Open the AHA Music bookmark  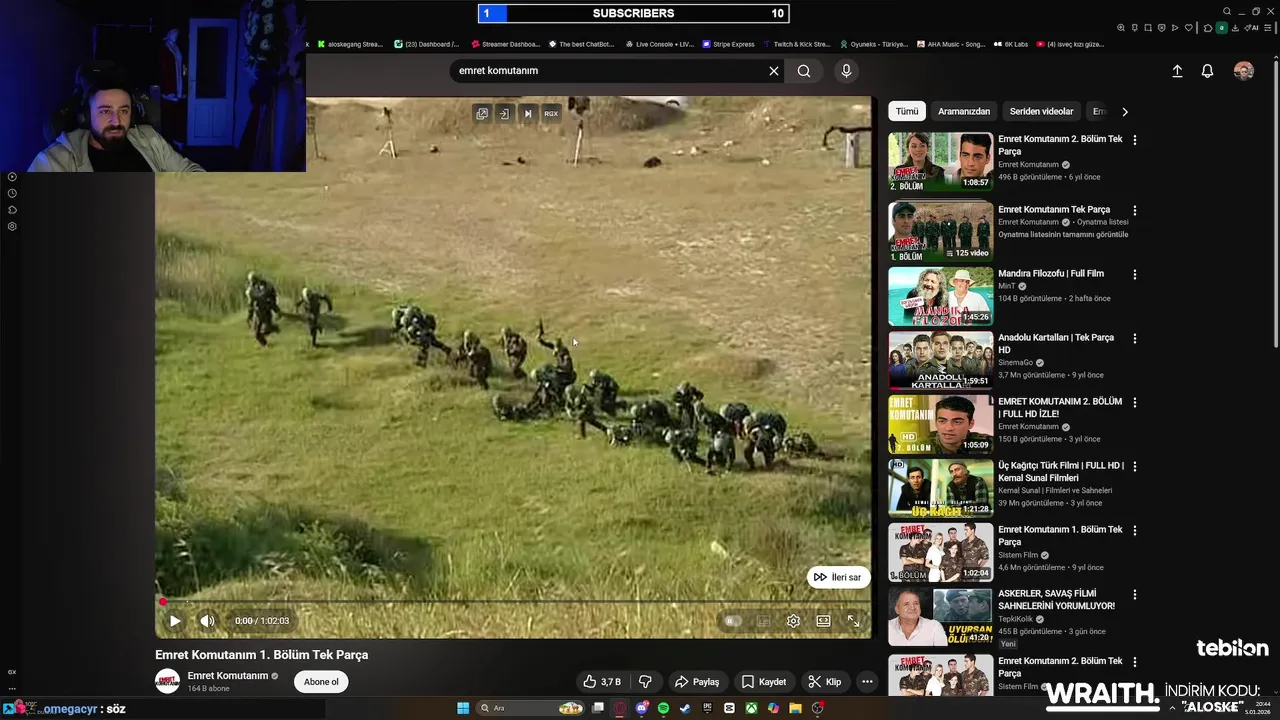[951, 44]
